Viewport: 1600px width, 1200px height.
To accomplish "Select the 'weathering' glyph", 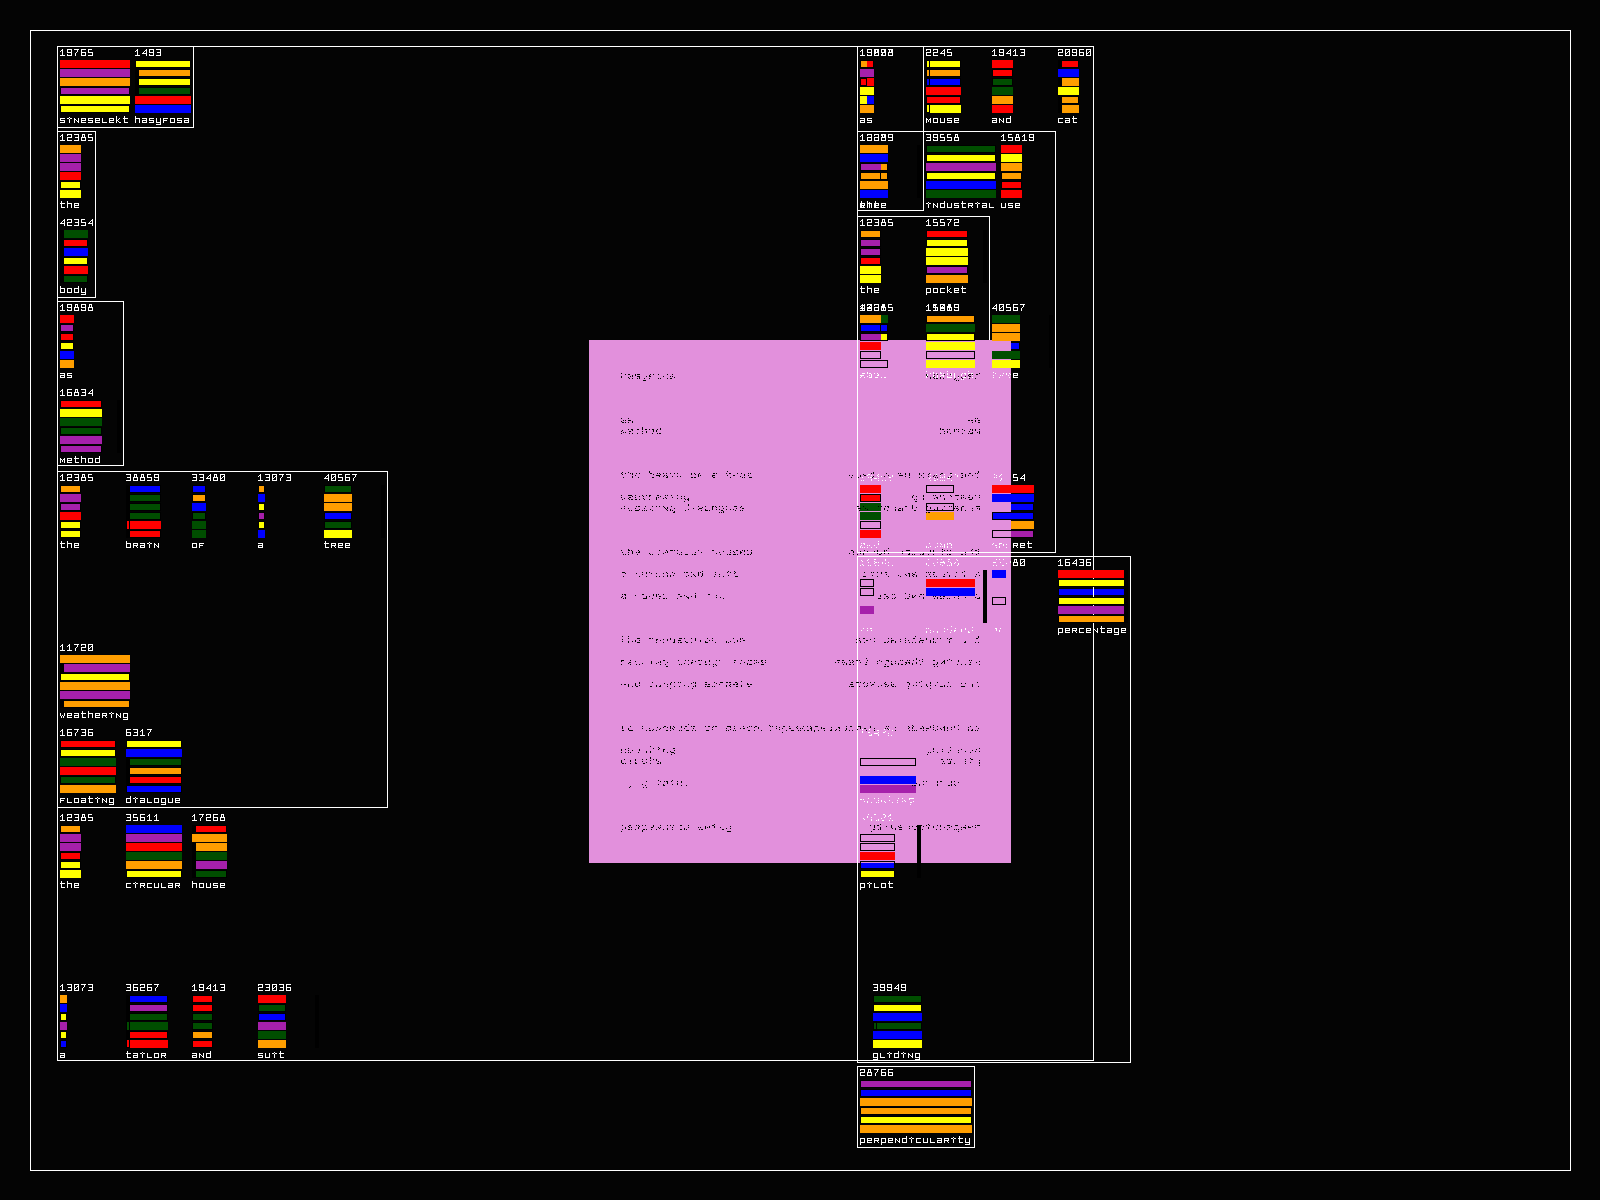I will tap(94, 681).
